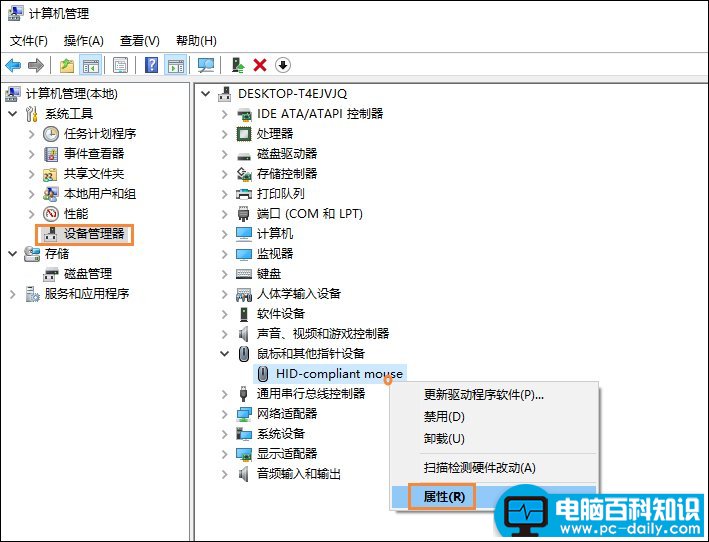Image resolution: width=709 pixels, height=542 pixels.
Task: Select the Event Viewer icon
Action: pyautogui.click(x=51, y=154)
